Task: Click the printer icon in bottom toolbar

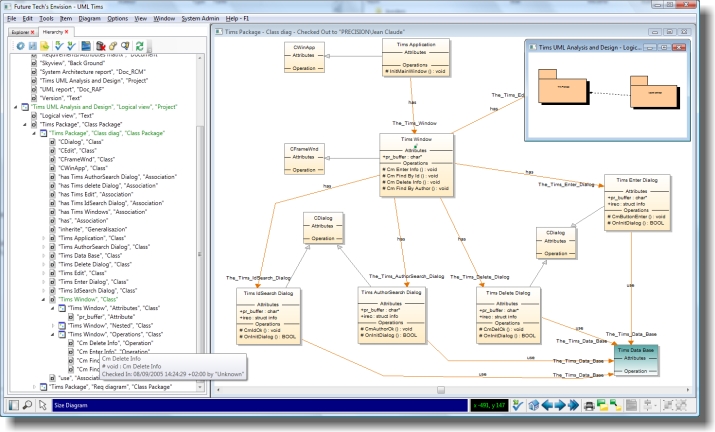Action: tap(589, 405)
